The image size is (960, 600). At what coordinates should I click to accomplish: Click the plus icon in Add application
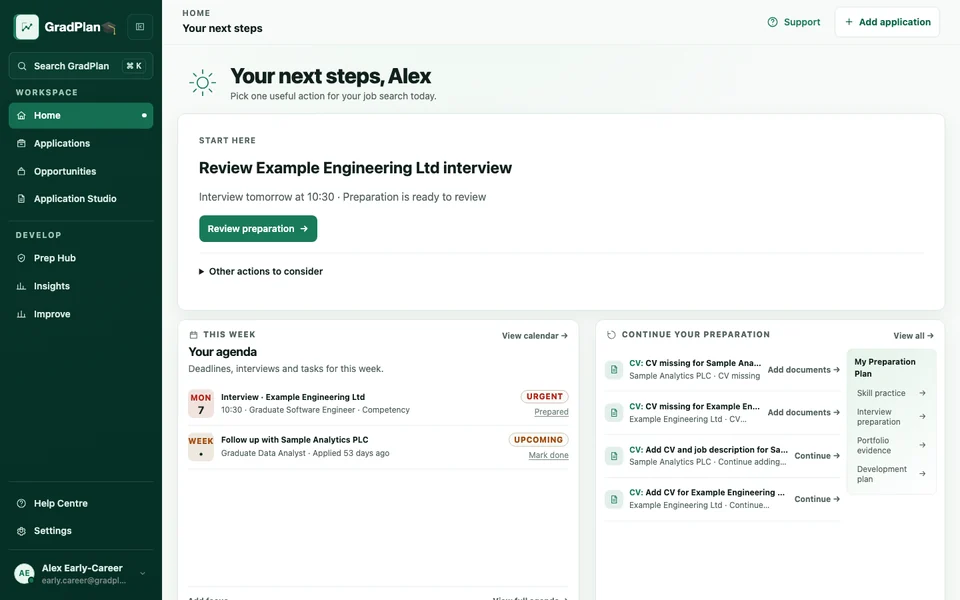(x=849, y=22)
